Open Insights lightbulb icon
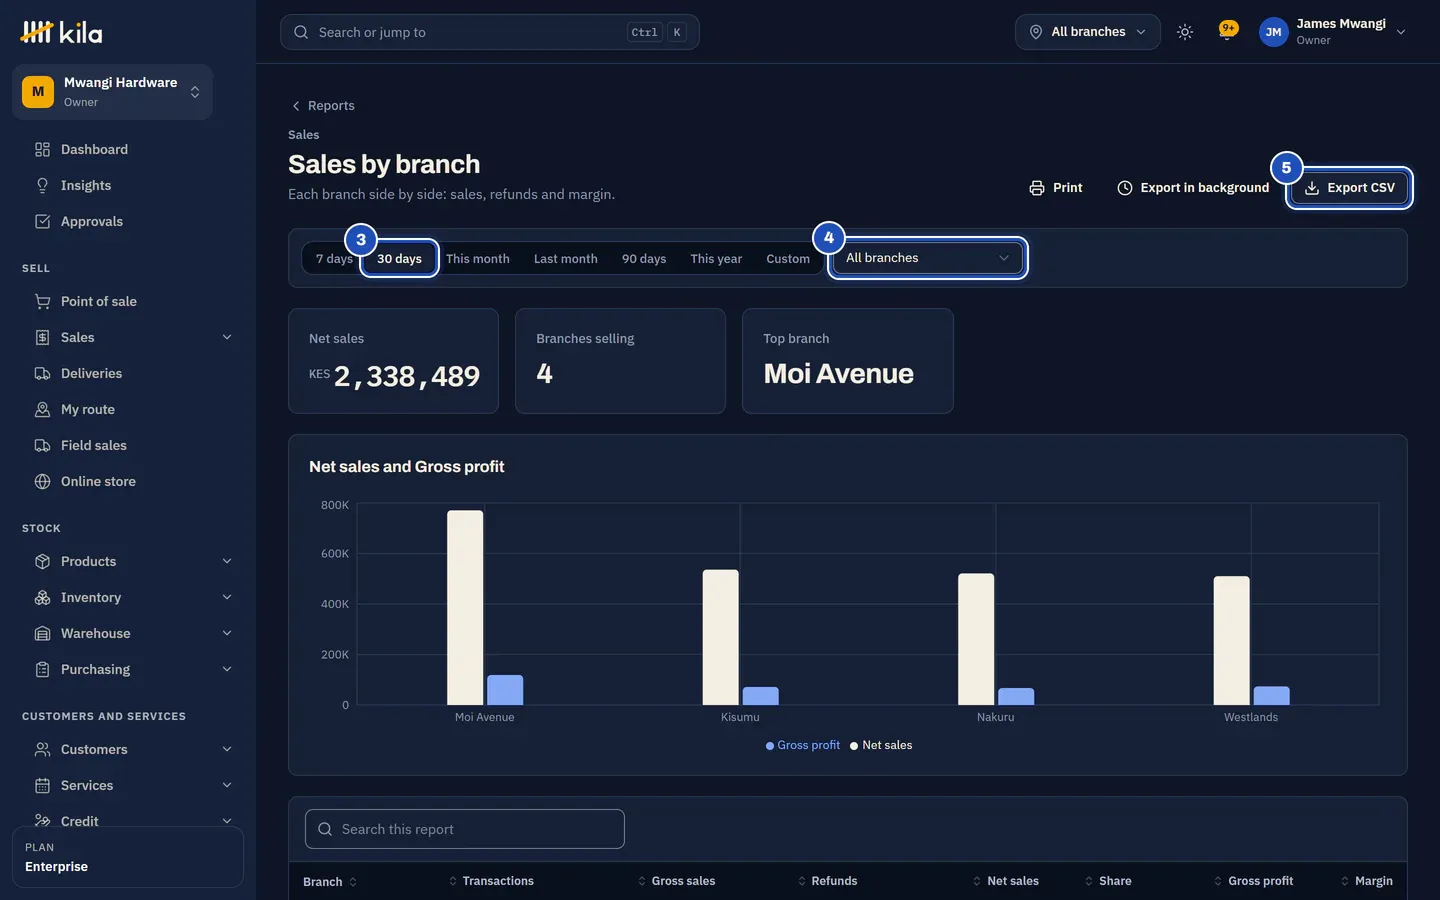 [x=42, y=185]
